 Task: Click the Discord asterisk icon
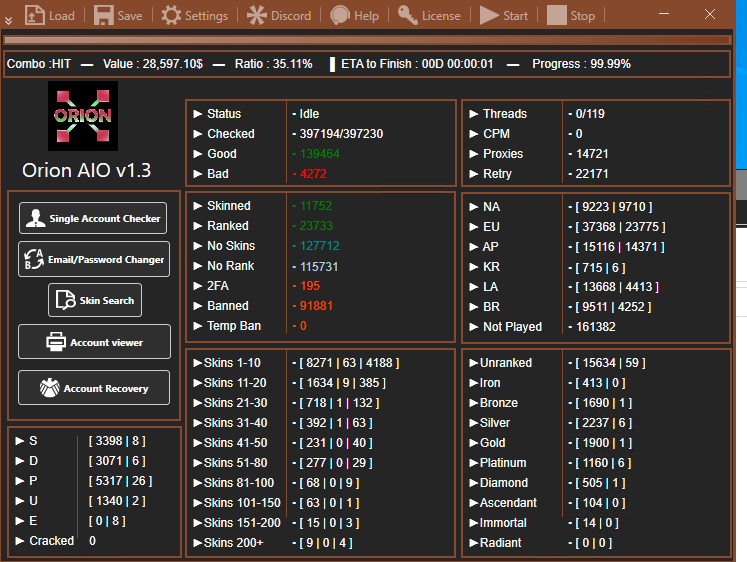[257, 15]
